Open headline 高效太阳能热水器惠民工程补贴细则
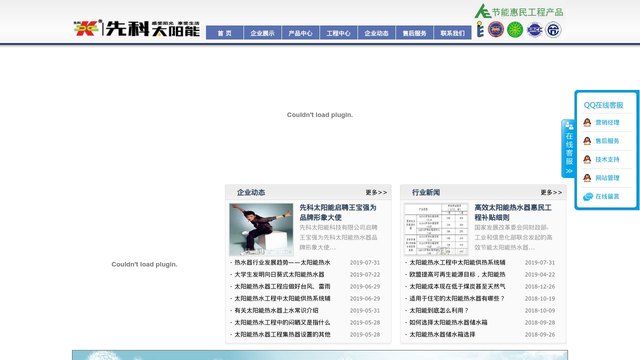640x360 pixels. click(x=513, y=212)
